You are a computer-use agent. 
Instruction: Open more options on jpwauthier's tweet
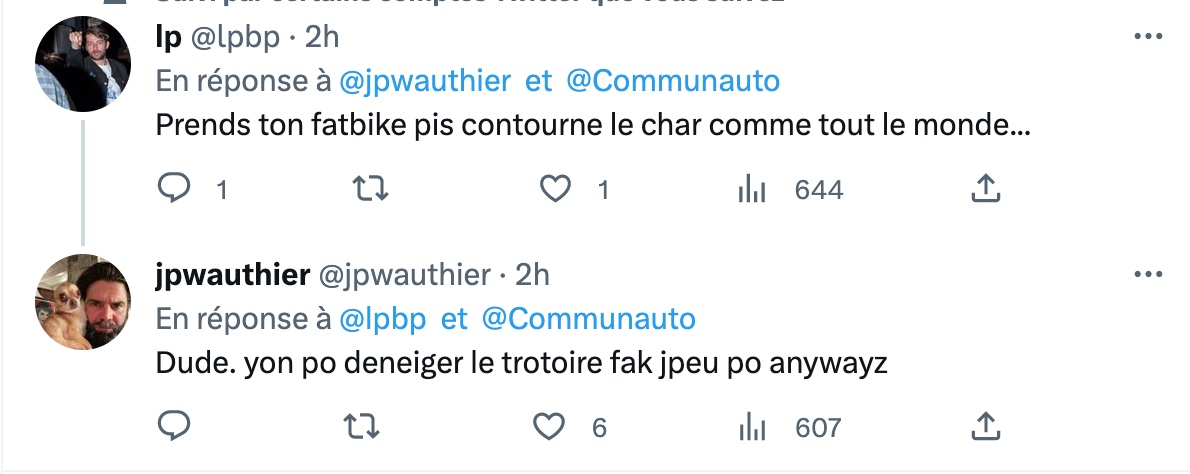(x=1148, y=275)
